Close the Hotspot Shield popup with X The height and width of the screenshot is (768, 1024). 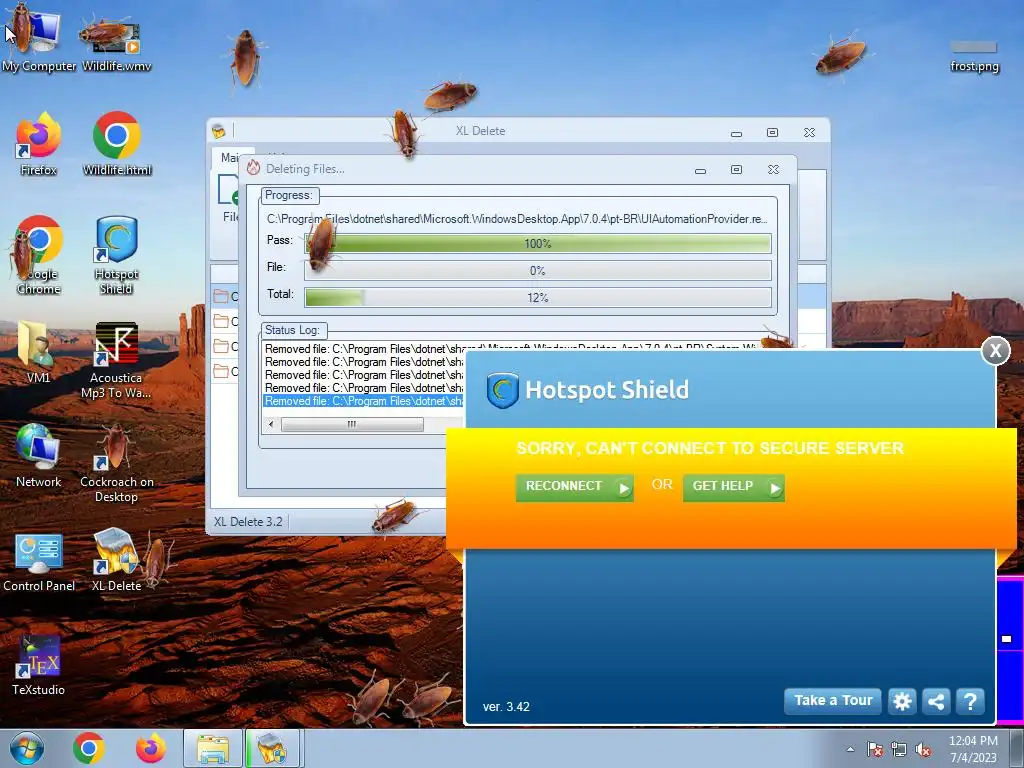point(995,351)
